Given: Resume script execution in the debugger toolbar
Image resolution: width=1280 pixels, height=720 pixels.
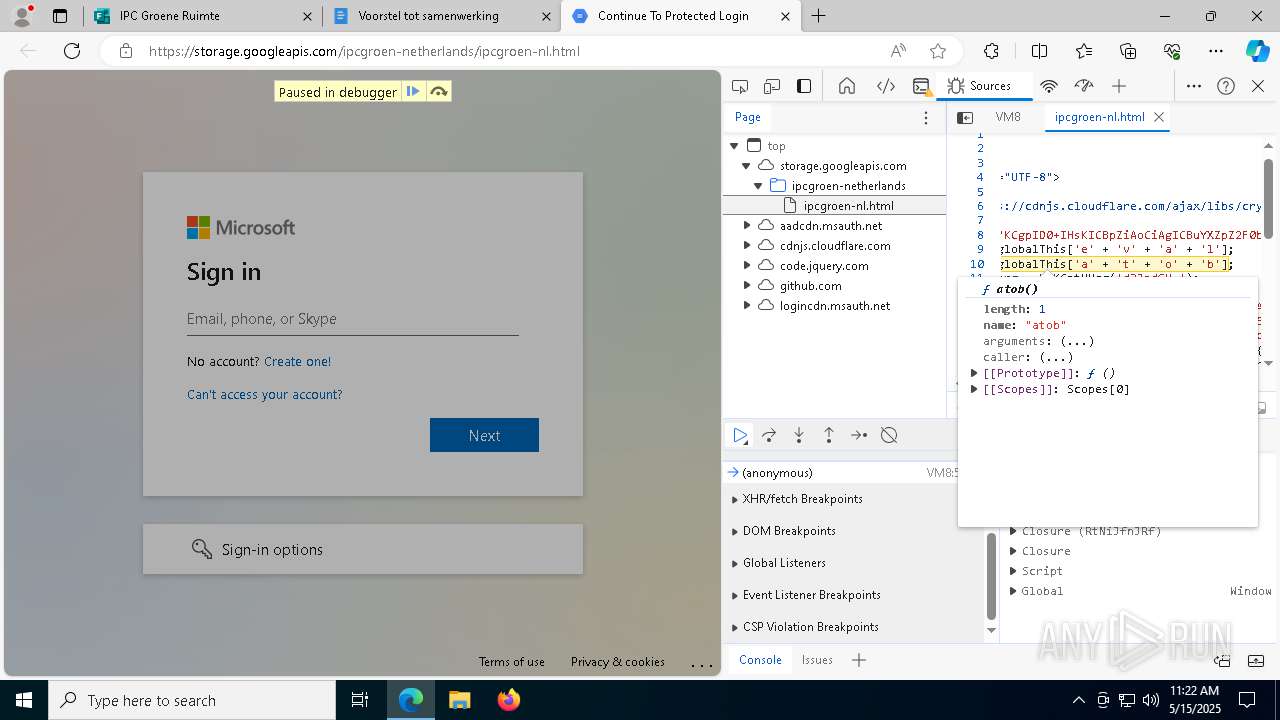Looking at the screenshot, I should pyautogui.click(x=740, y=435).
